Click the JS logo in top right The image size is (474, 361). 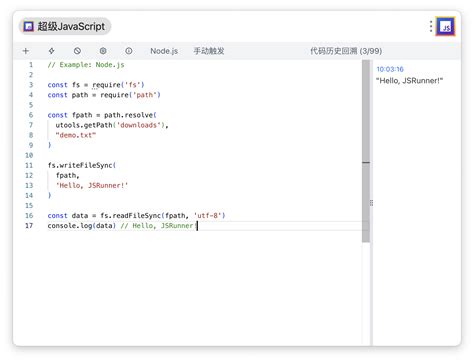446,27
